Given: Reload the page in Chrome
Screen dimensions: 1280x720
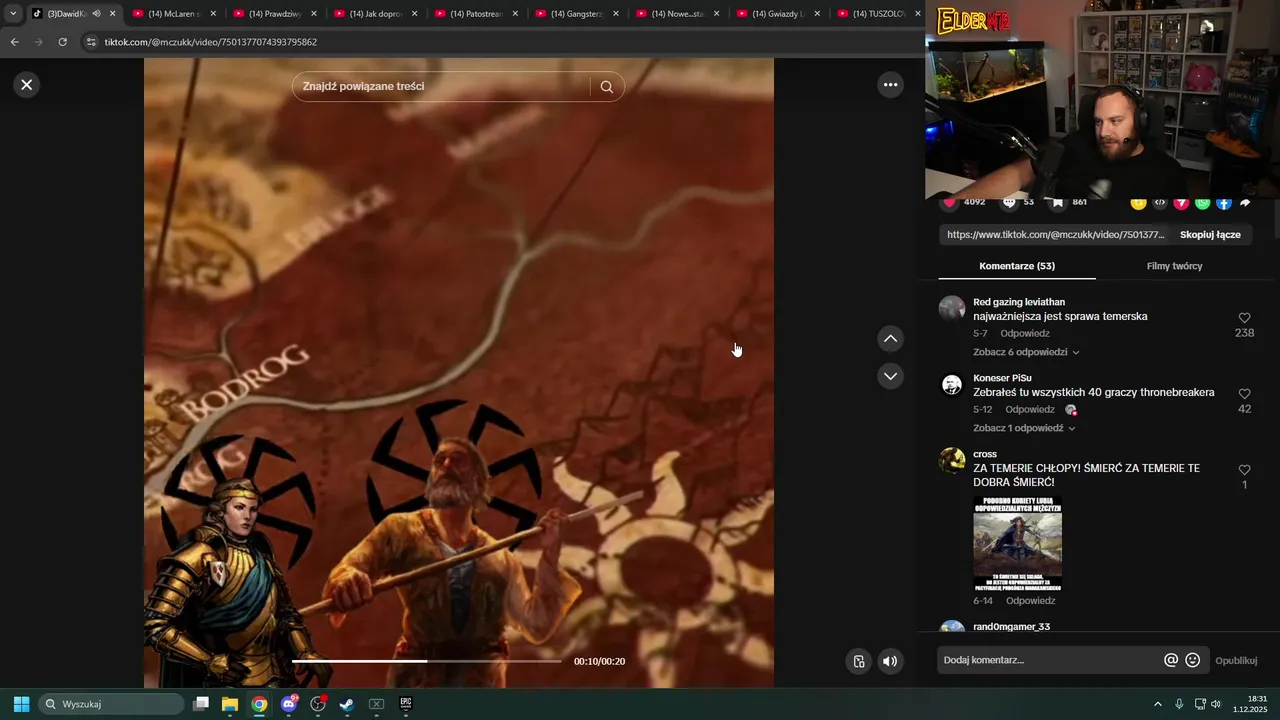Looking at the screenshot, I should coord(62,42).
